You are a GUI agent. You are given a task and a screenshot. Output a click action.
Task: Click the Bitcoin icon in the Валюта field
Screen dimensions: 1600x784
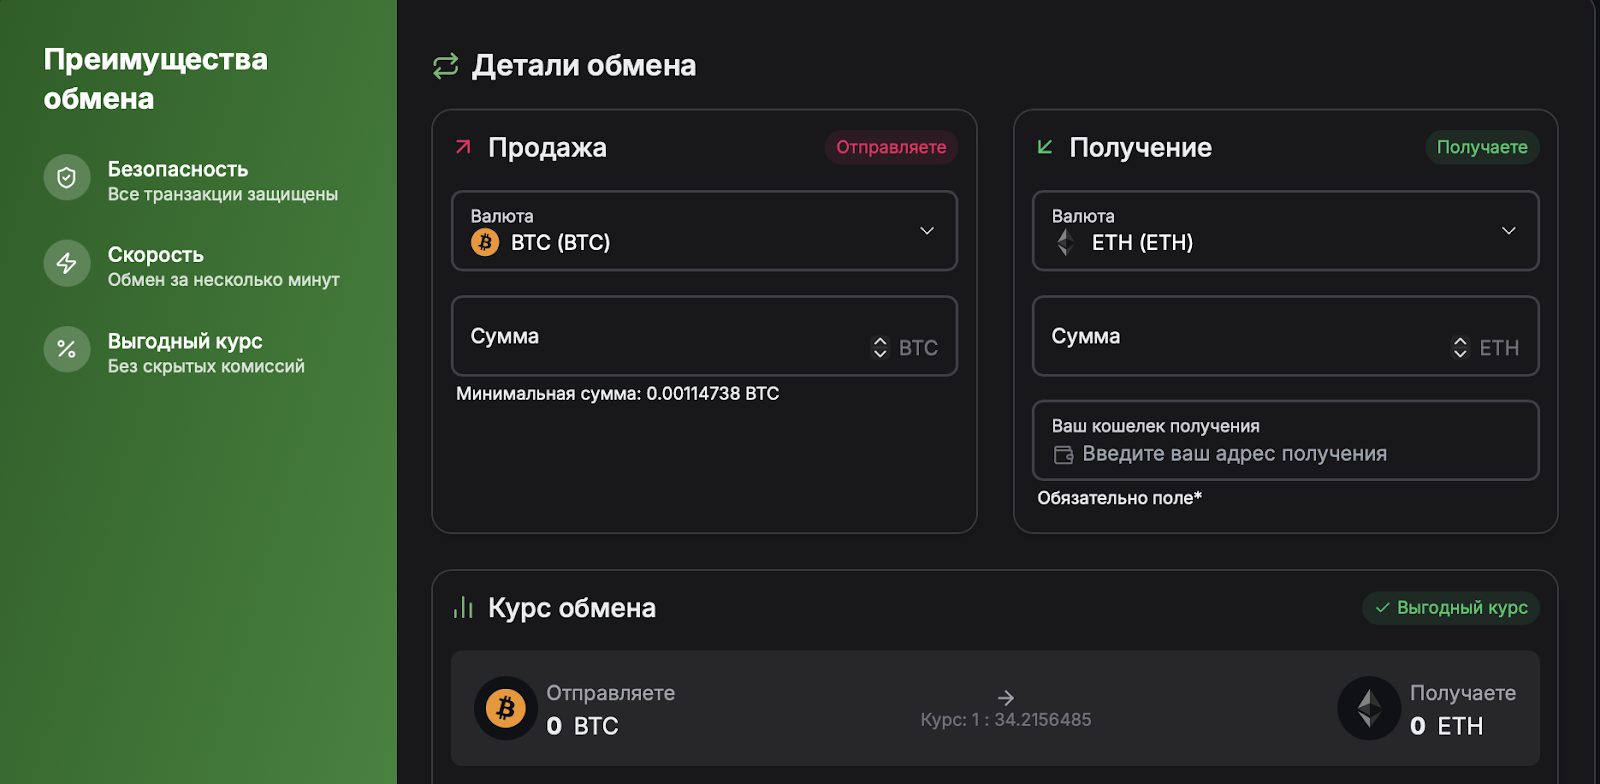[485, 242]
